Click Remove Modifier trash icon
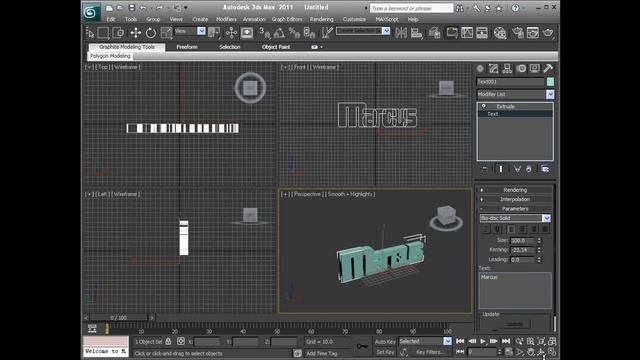The image size is (640, 360). 529,169
